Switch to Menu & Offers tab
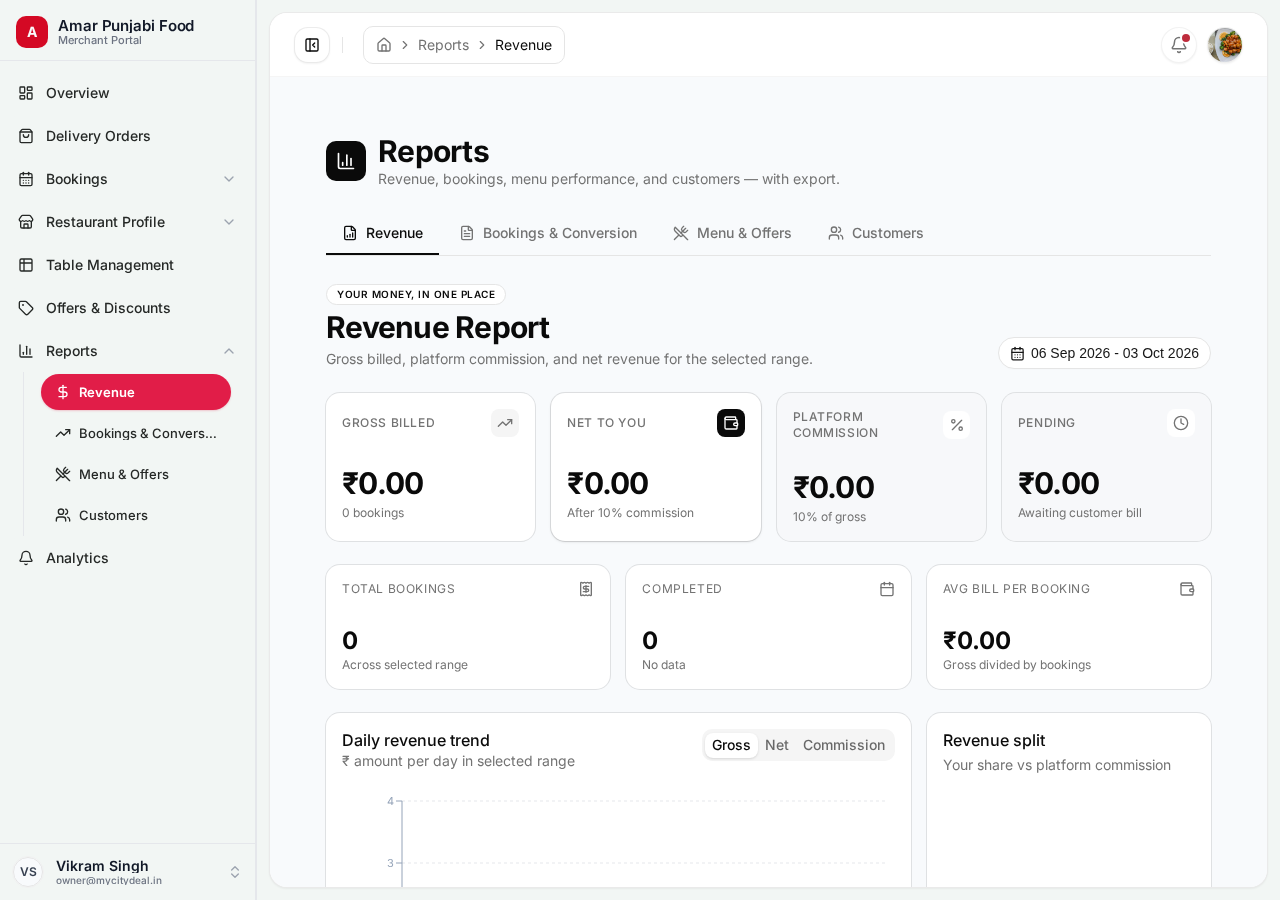Viewport: 1280px width, 900px height. pos(732,233)
